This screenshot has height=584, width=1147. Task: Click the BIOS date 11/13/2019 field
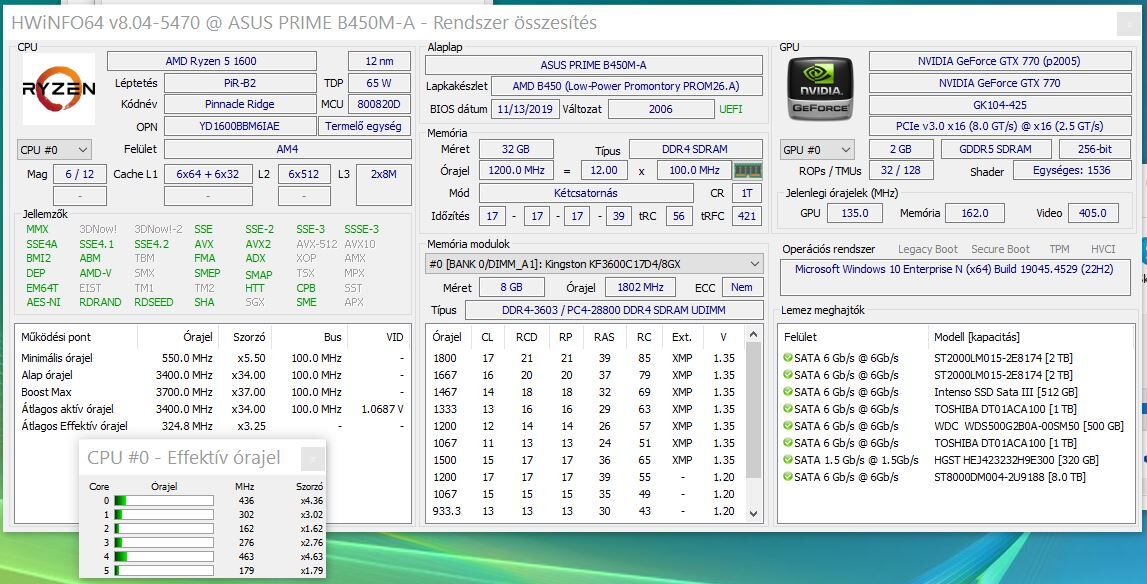click(x=524, y=109)
